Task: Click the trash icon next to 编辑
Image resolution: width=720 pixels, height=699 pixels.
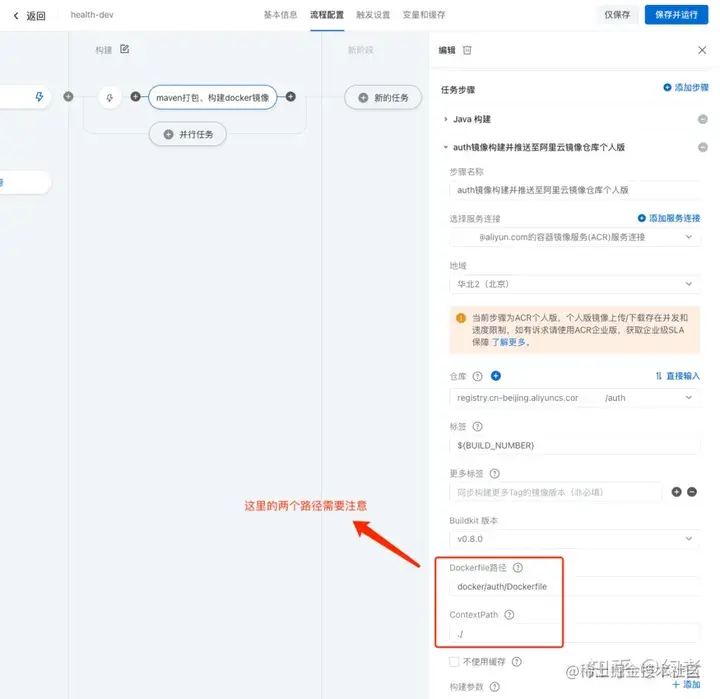Action: 467,50
